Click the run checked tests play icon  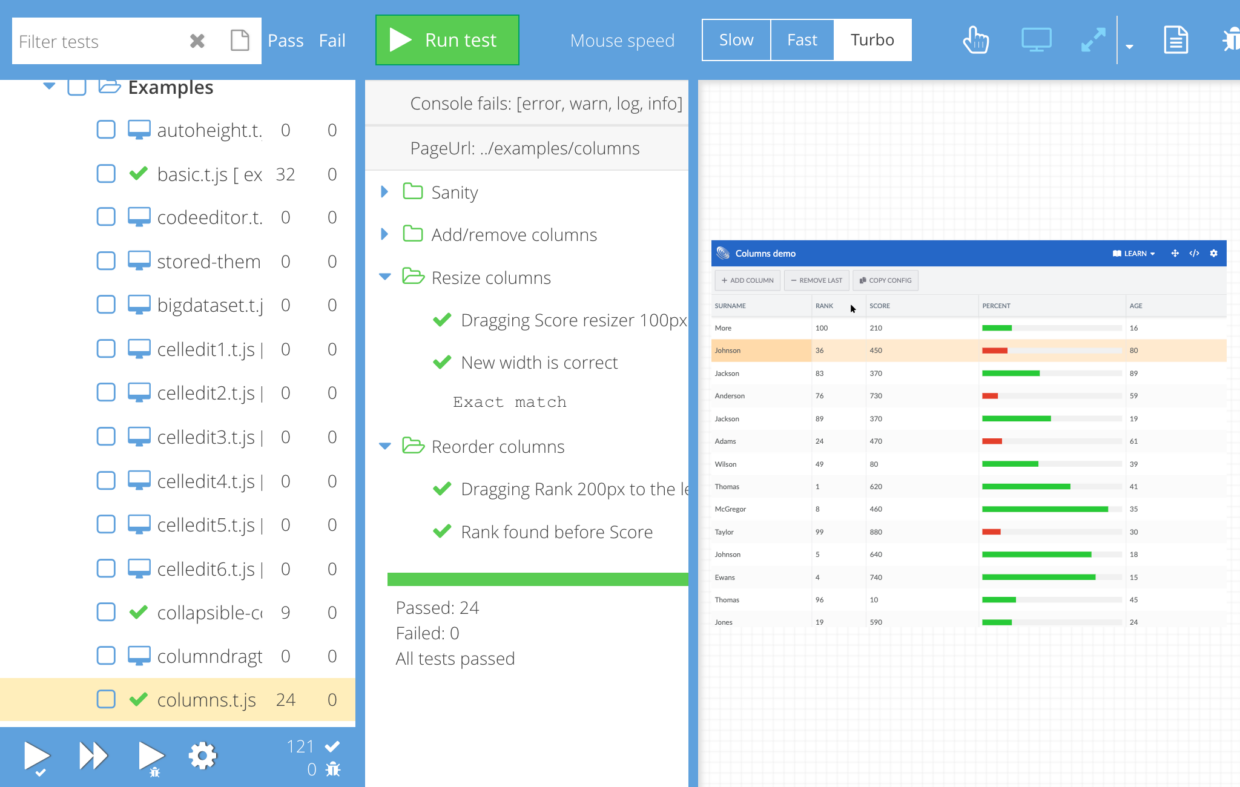(x=36, y=757)
